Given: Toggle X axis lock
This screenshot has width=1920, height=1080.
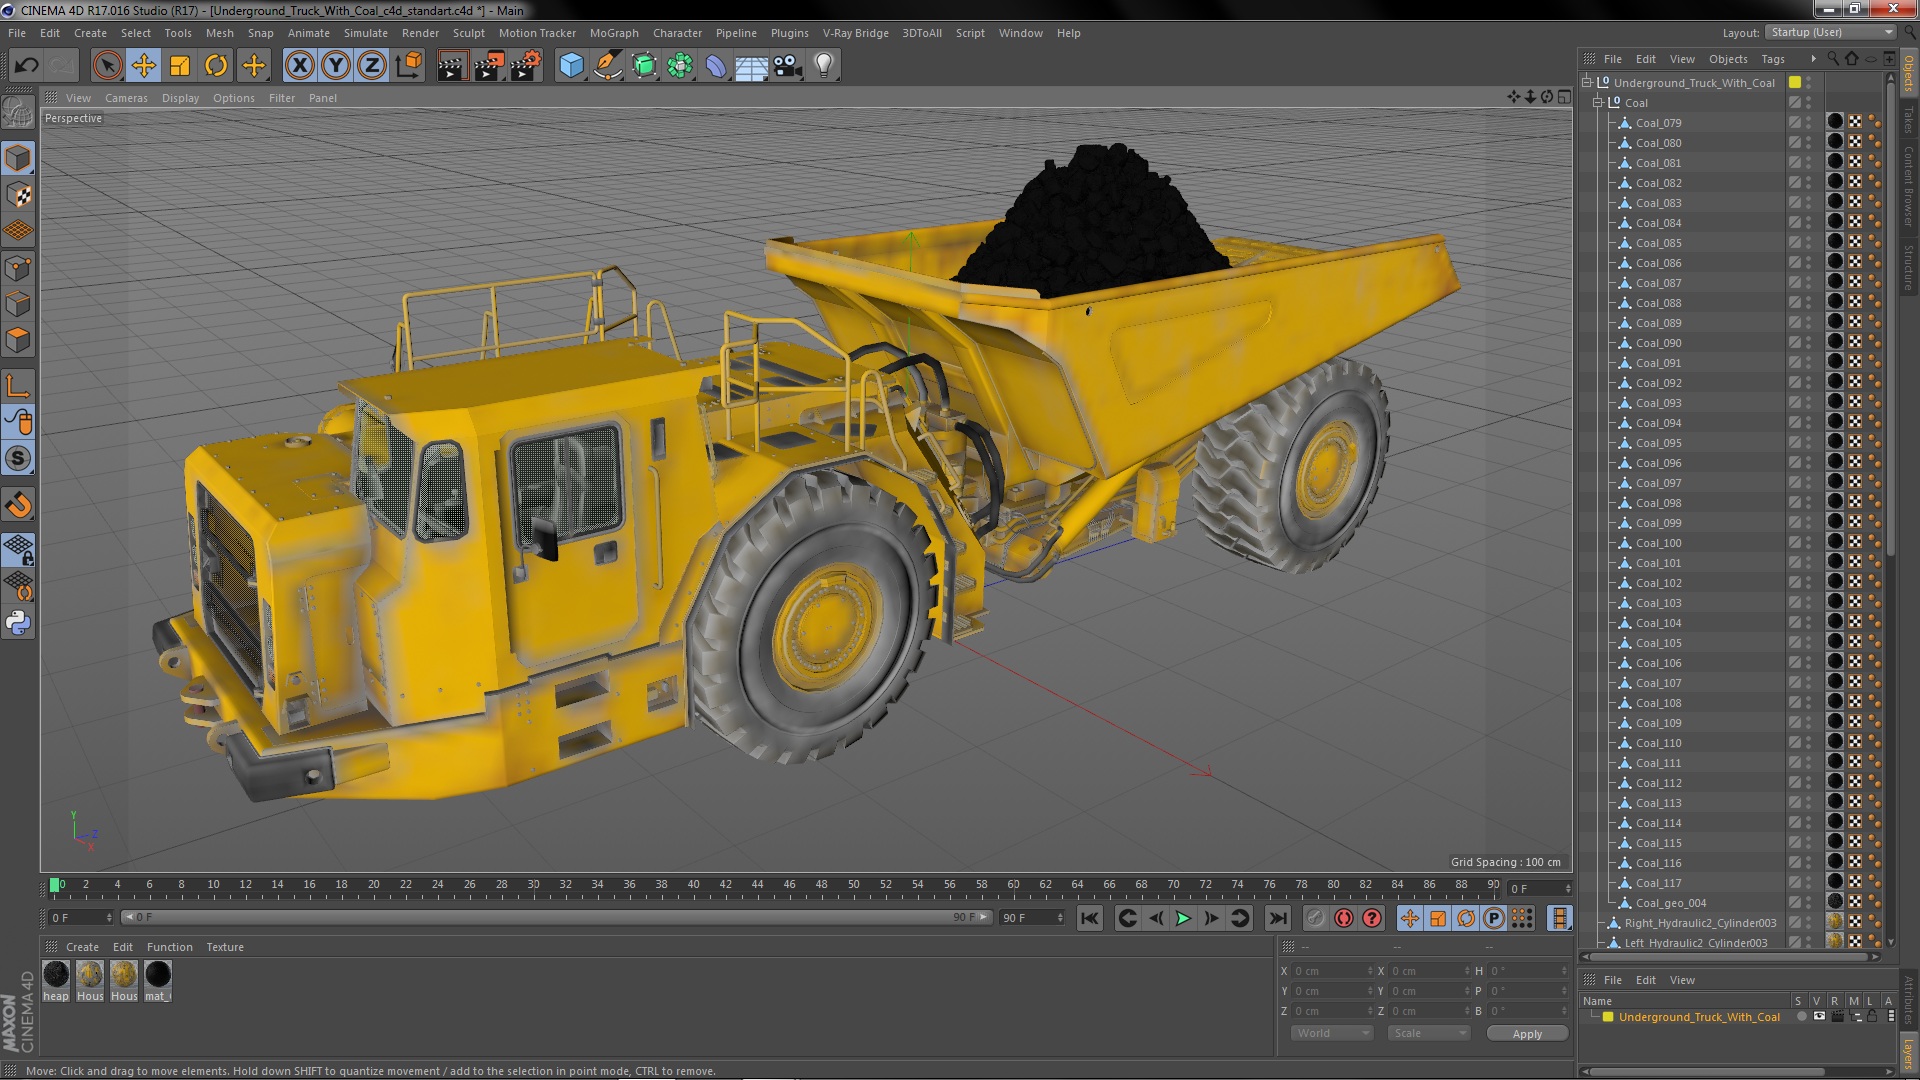Looking at the screenshot, I should click(299, 66).
